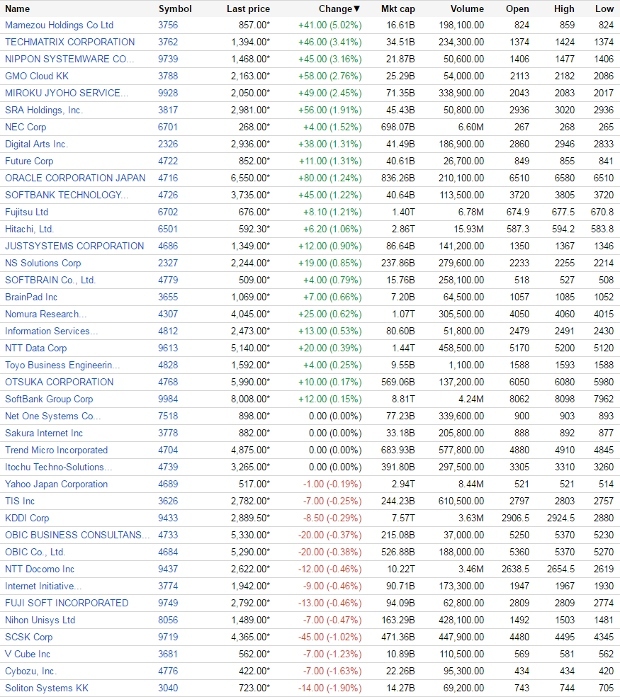Open FUJI SOFT INCORPORATED link

click(x=67, y=603)
